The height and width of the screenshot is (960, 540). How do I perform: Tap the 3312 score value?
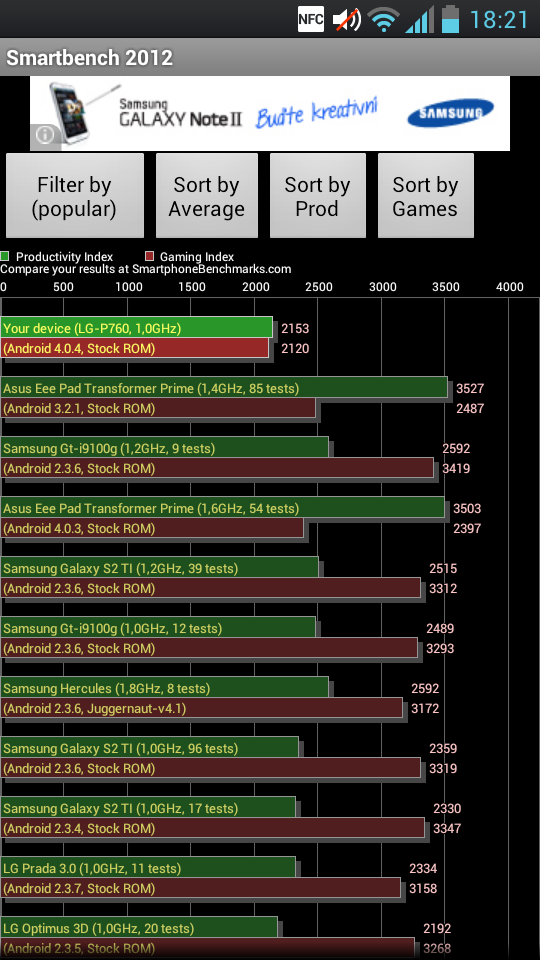(x=443, y=588)
